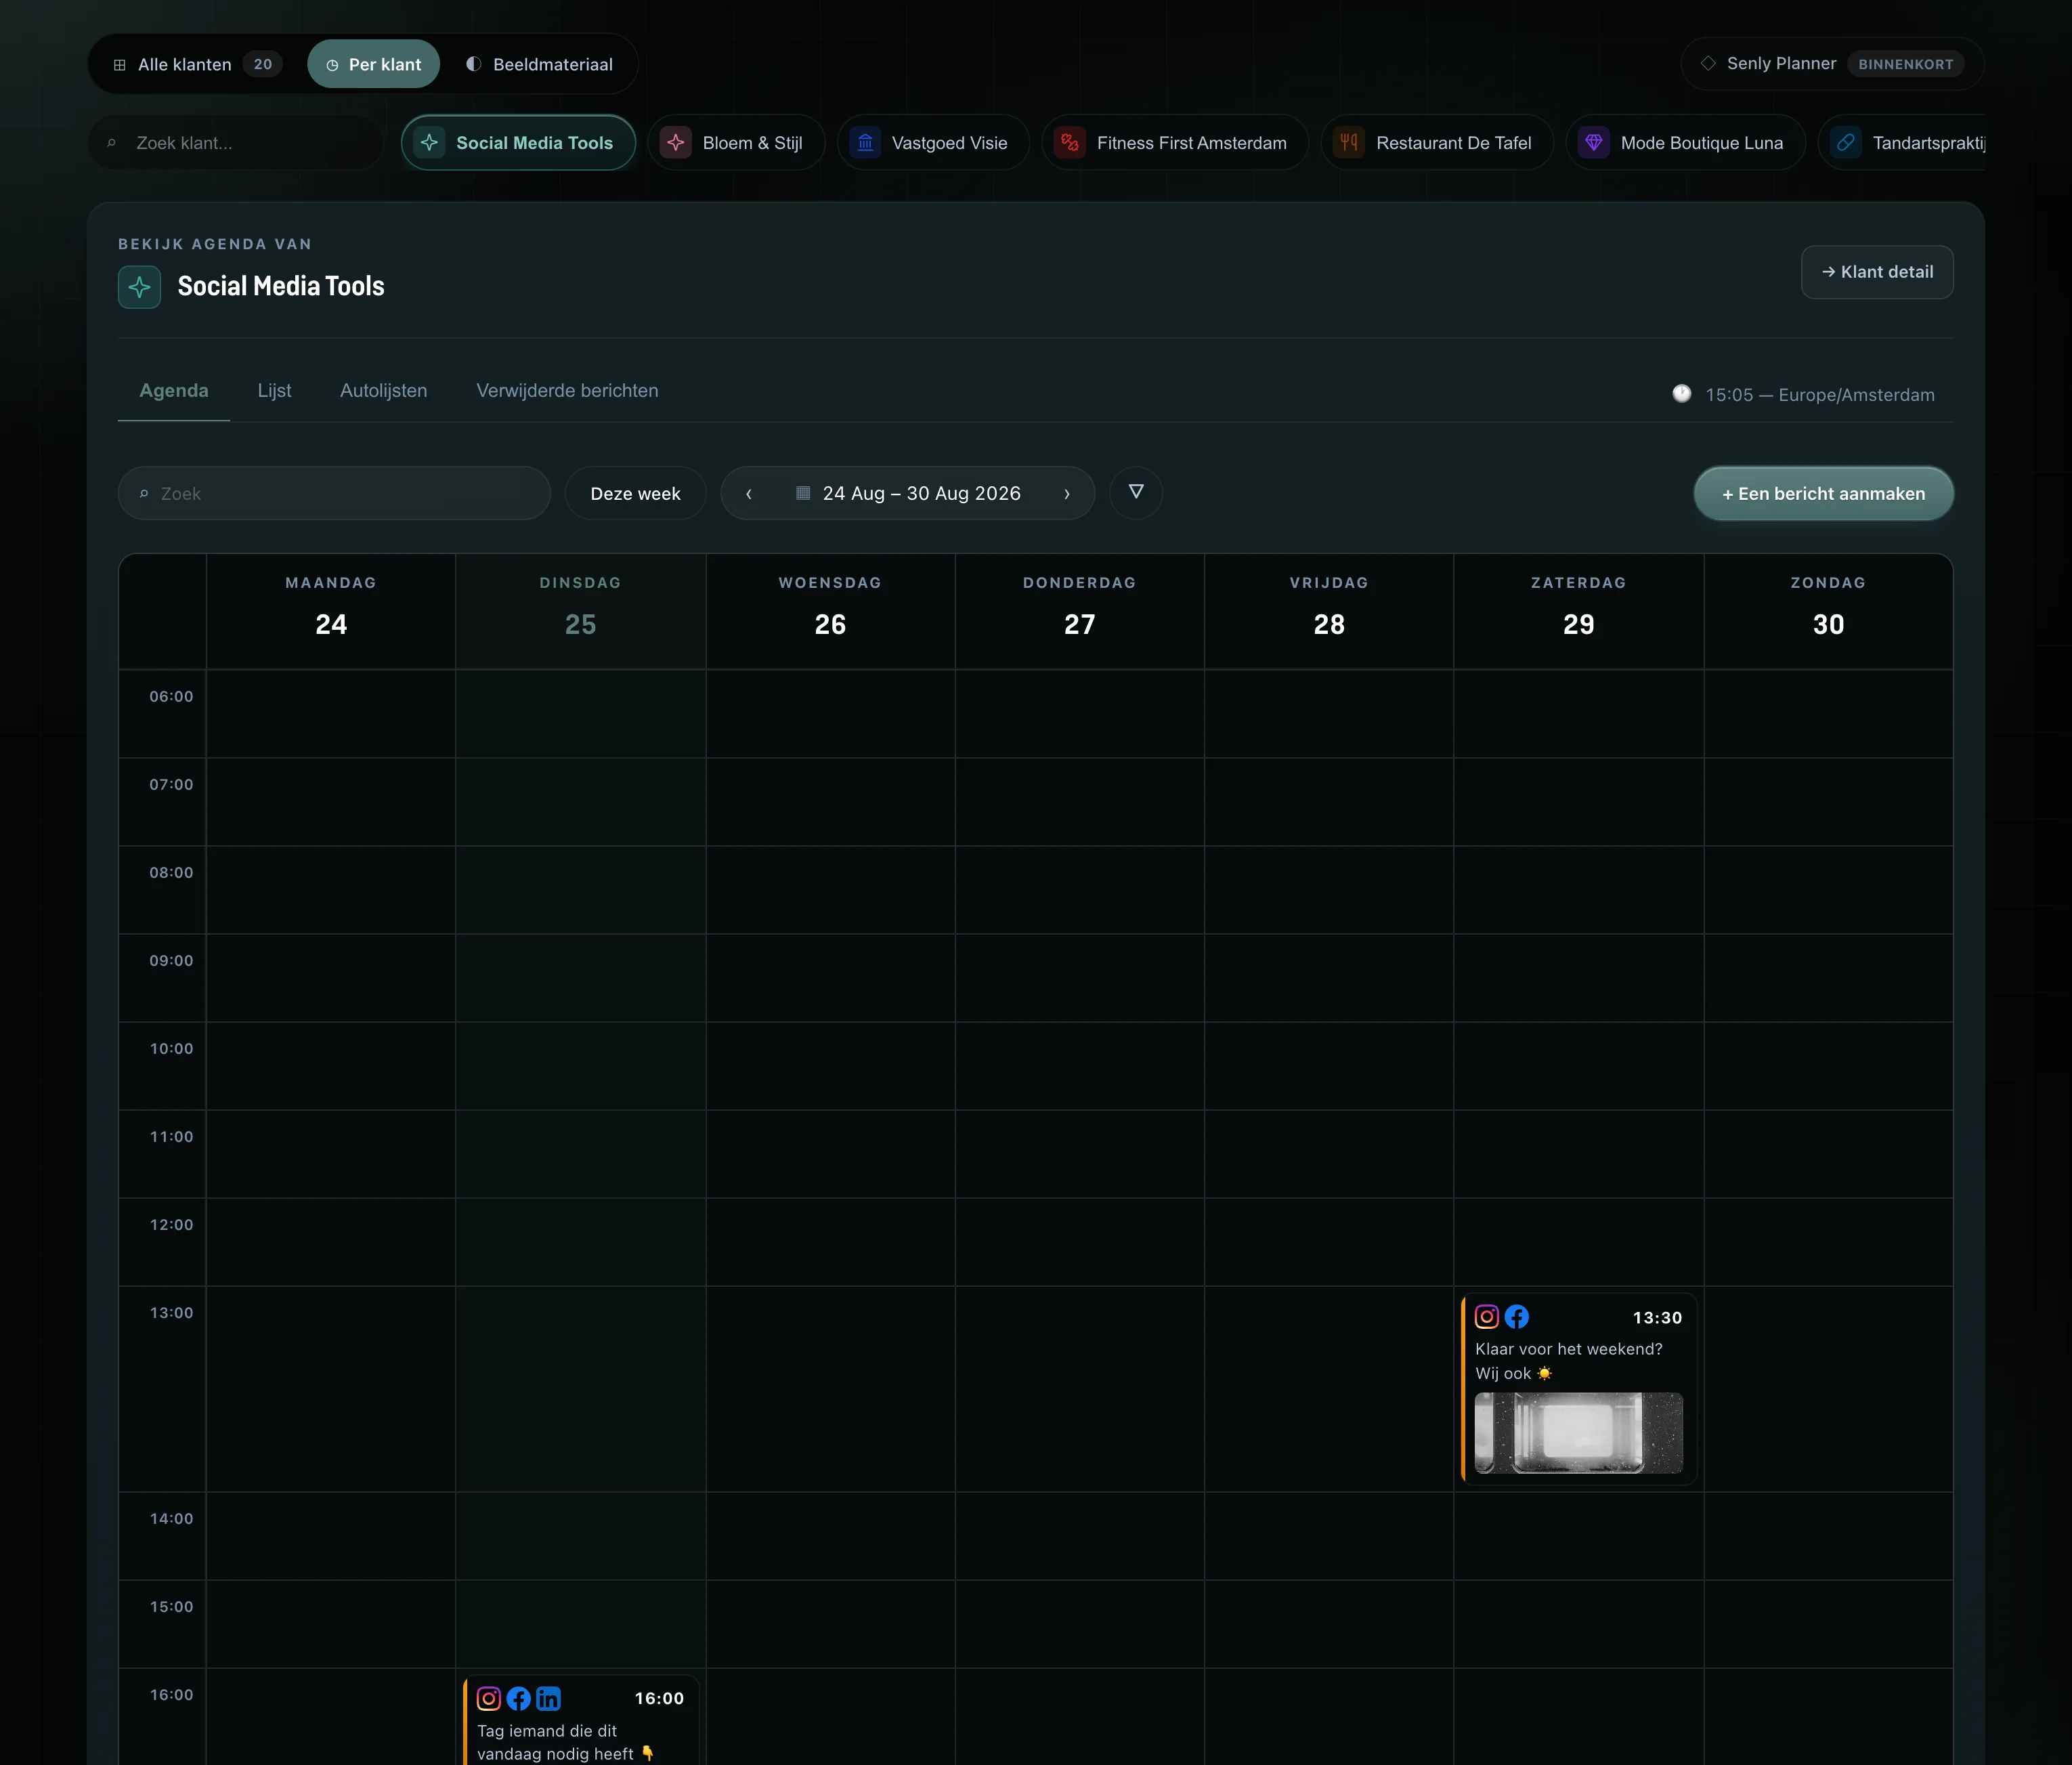Switch to Per klant view
Image resolution: width=2072 pixels, height=1765 pixels.
(x=374, y=64)
